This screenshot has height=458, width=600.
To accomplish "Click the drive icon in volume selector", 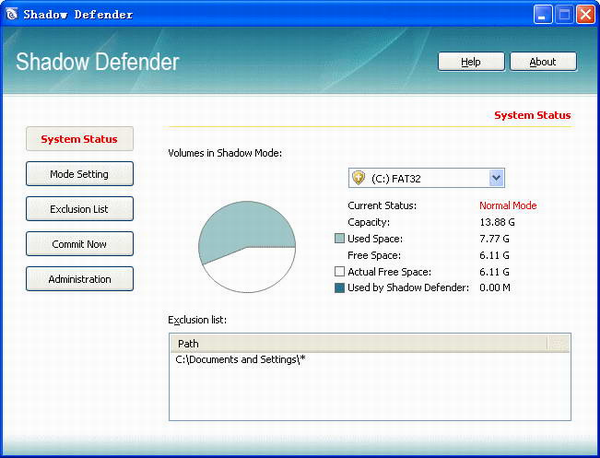I will (x=357, y=178).
